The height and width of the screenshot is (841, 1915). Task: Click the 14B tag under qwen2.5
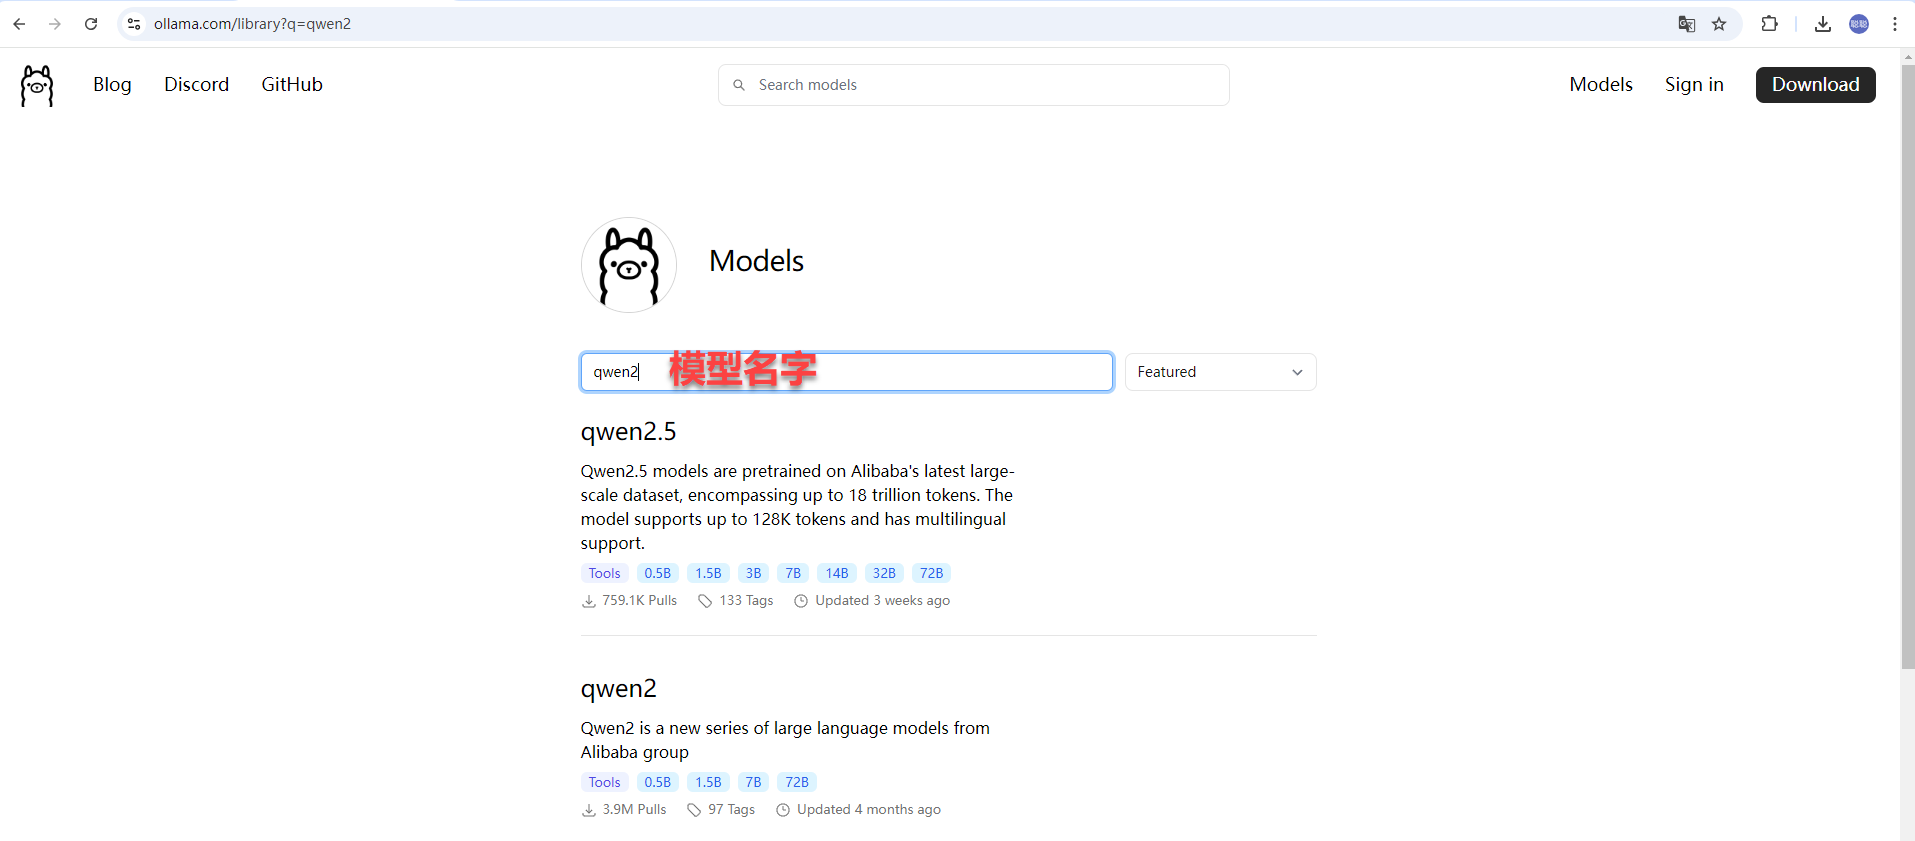pyautogui.click(x=837, y=573)
